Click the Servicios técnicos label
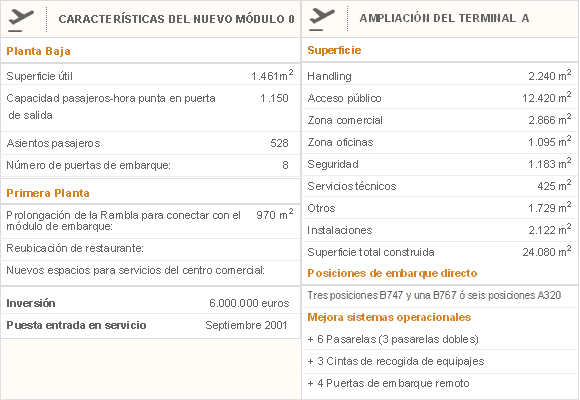Viewport: 580px width, 400px height. tap(352, 186)
